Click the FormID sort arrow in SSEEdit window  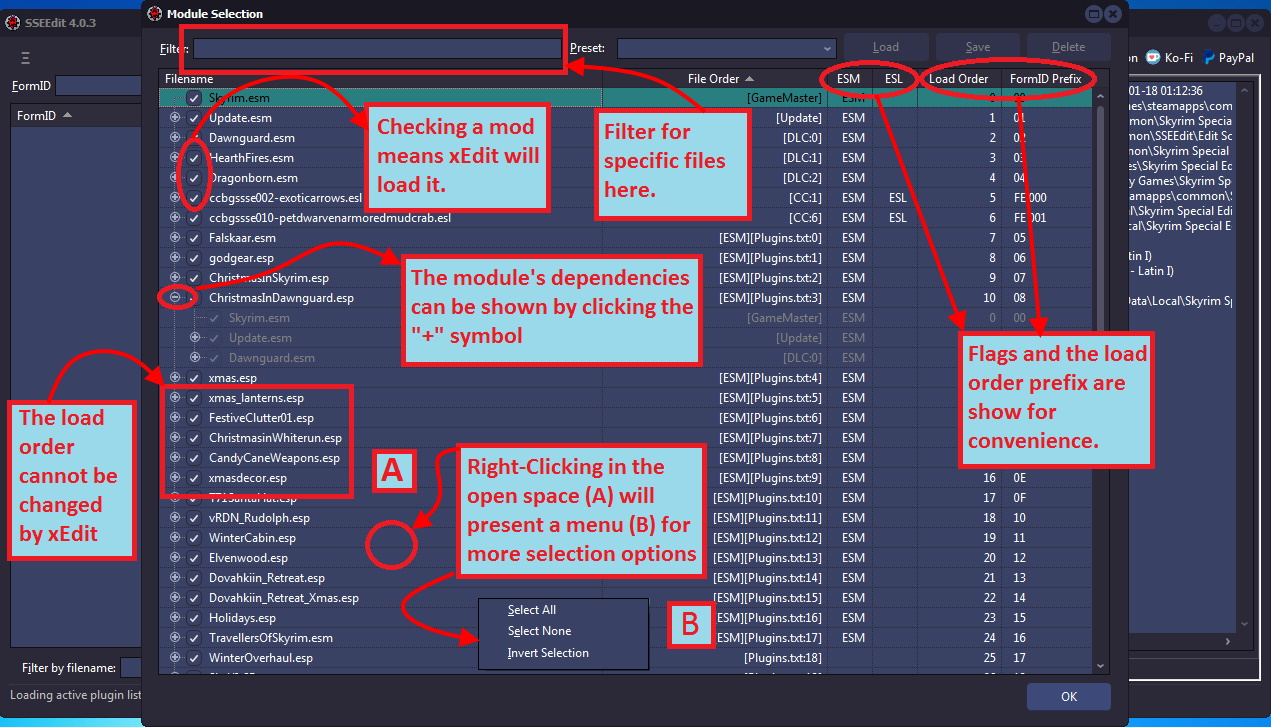pyautogui.click(x=67, y=115)
